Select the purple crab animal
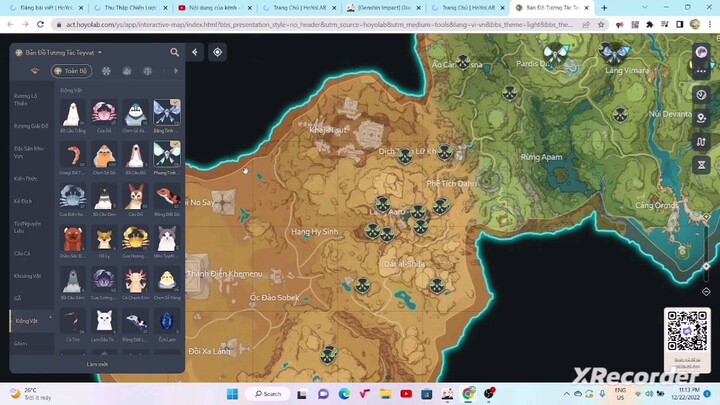This screenshot has height=405, width=720. 104,280
